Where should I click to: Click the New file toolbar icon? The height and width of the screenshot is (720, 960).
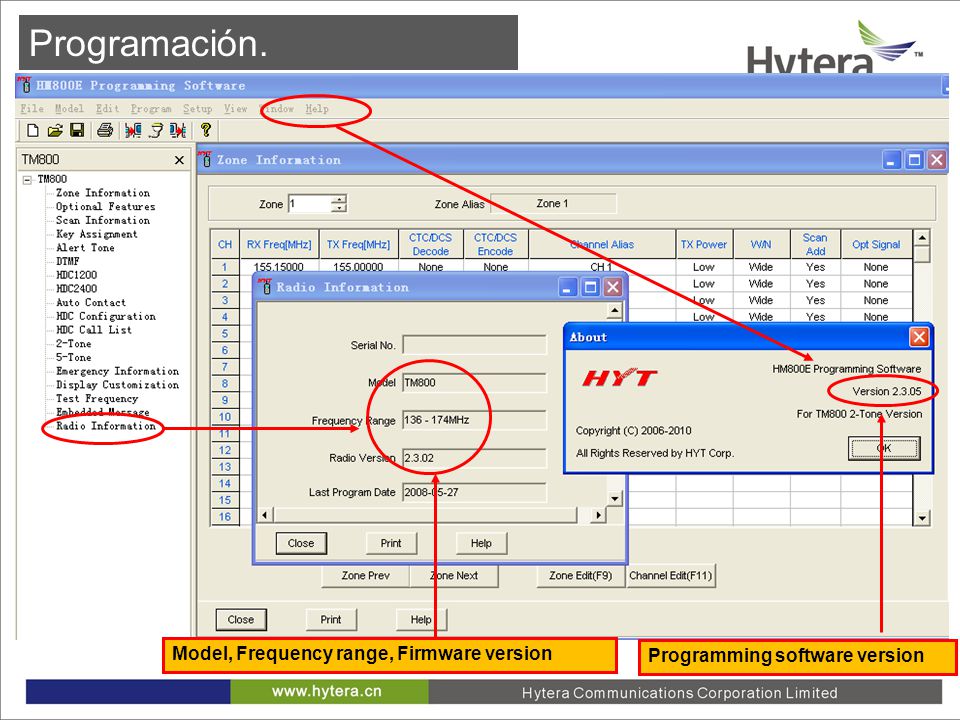(32, 130)
